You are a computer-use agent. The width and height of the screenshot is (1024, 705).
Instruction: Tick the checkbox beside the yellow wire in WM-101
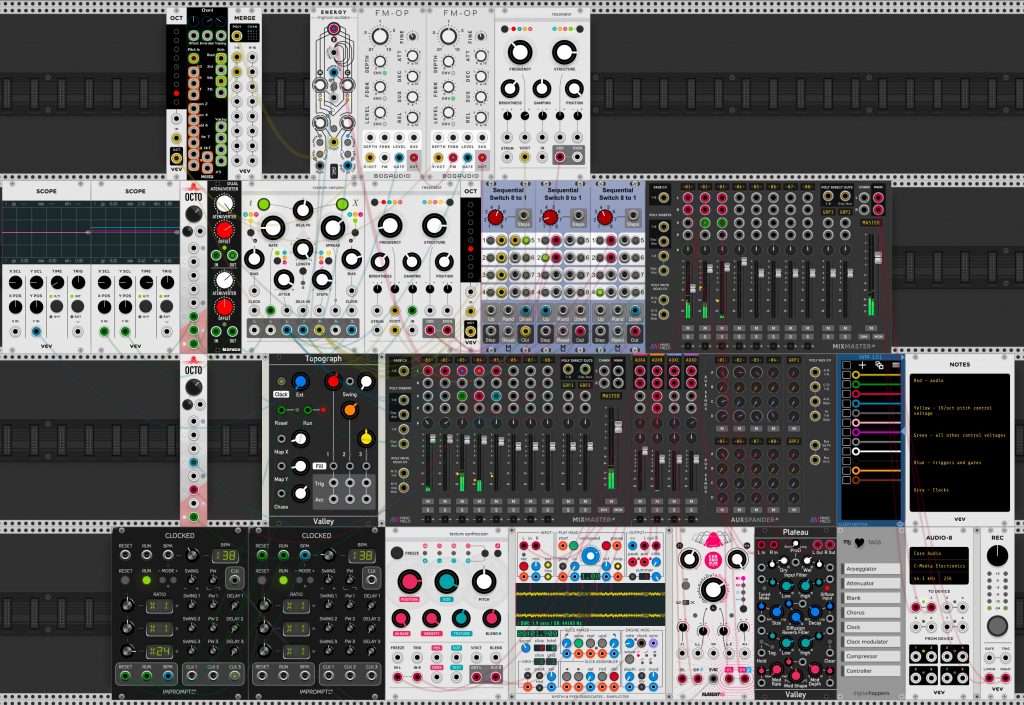point(846,375)
